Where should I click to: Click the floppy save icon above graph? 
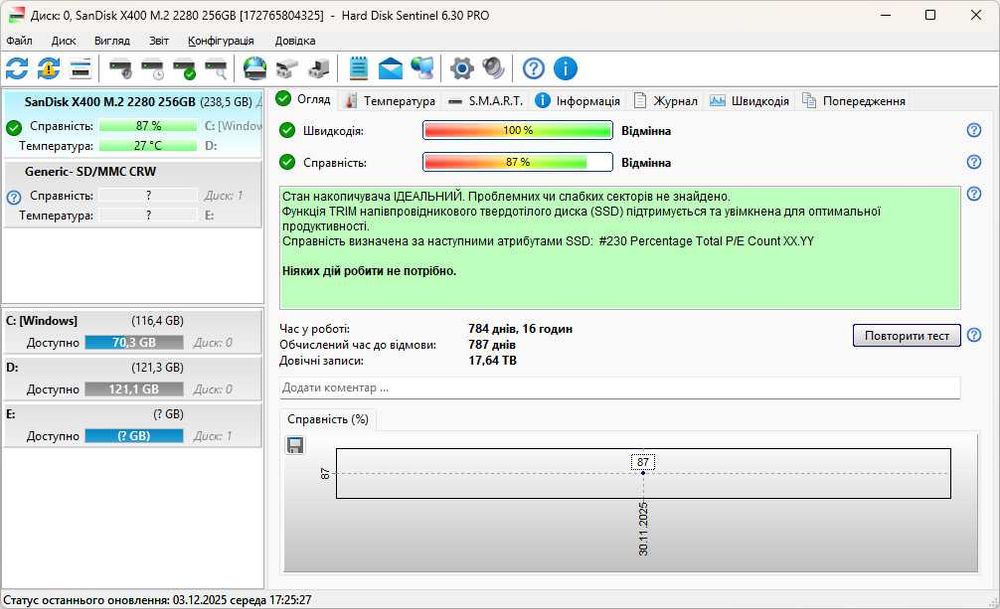[x=295, y=445]
